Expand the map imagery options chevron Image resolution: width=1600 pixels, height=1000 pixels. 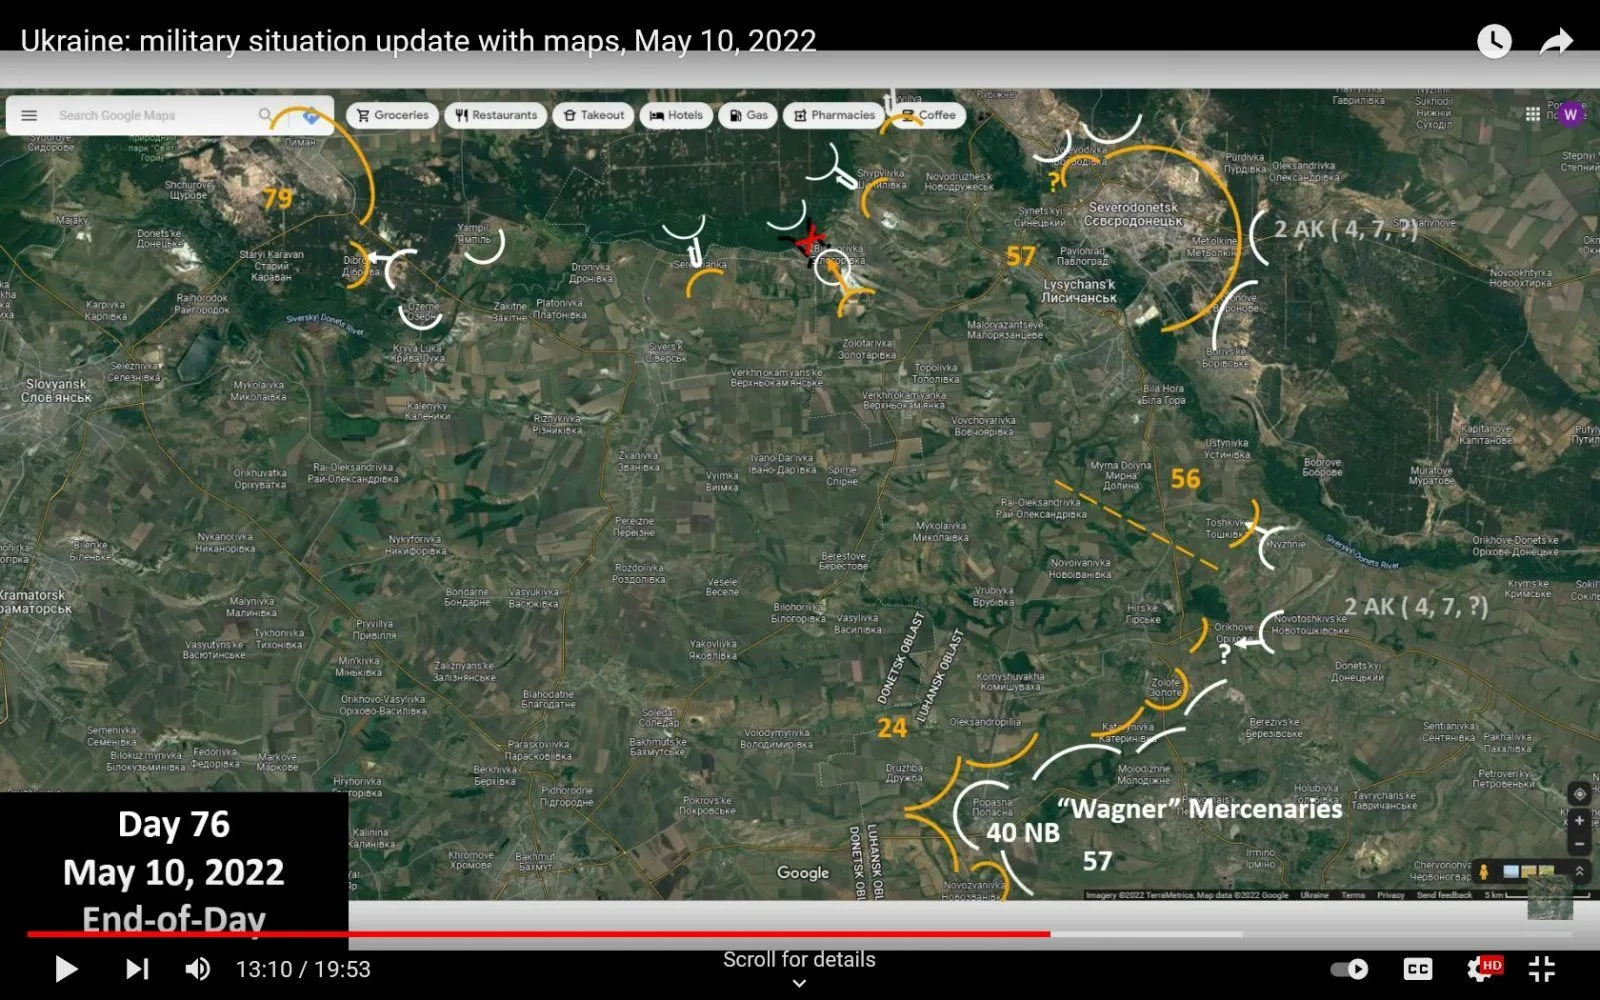pos(1580,871)
